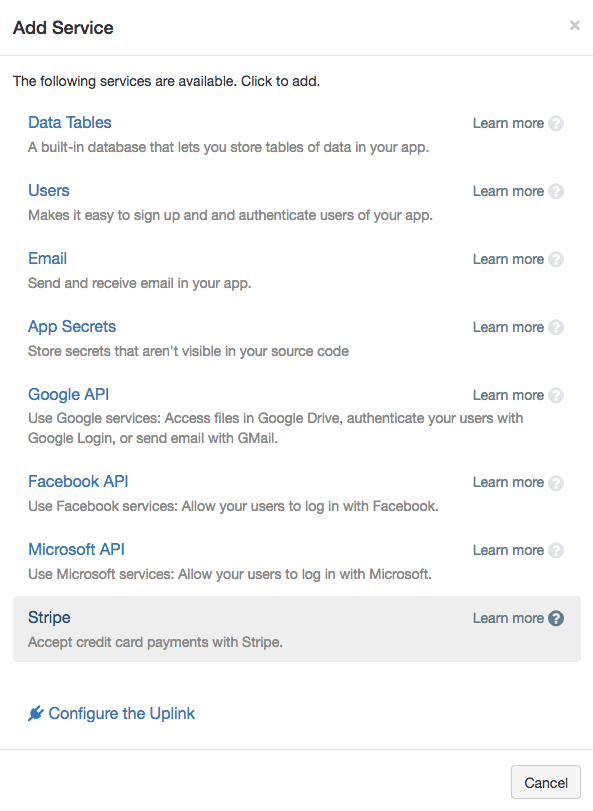
Task: Click the help icon for Google API
Action: pyautogui.click(x=556, y=395)
